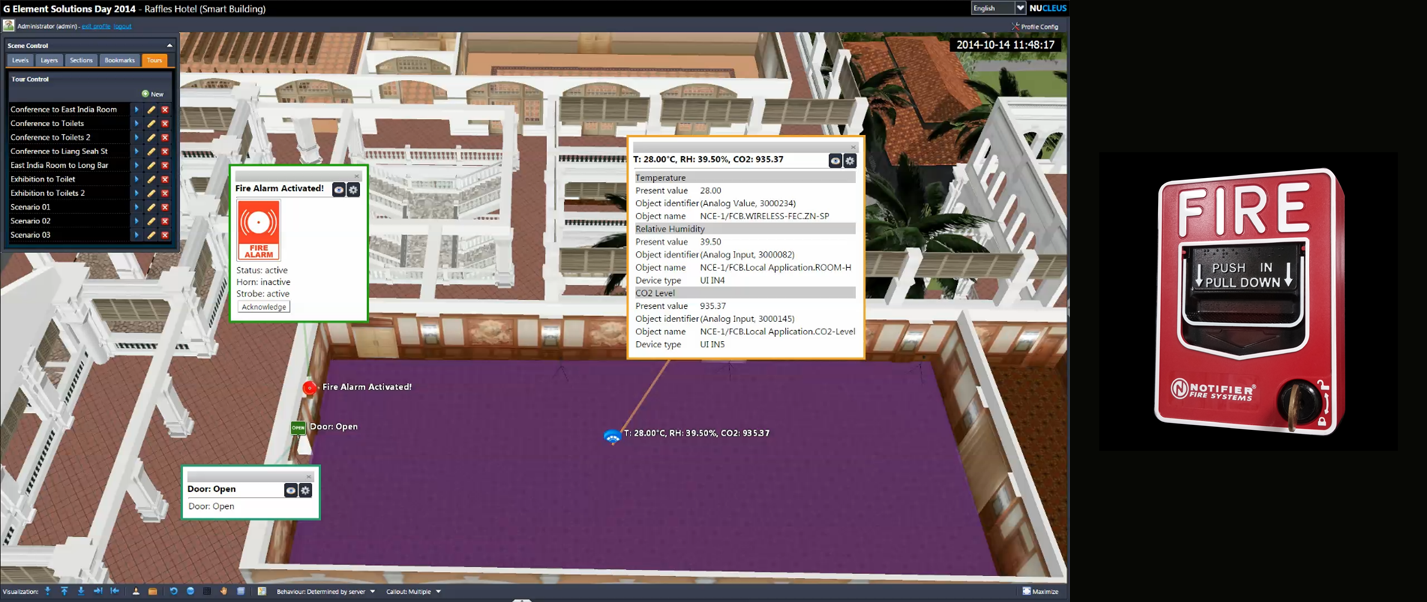Switch to the Bookmarks tab
The image size is (1427, 602).
tap(120, 61)
